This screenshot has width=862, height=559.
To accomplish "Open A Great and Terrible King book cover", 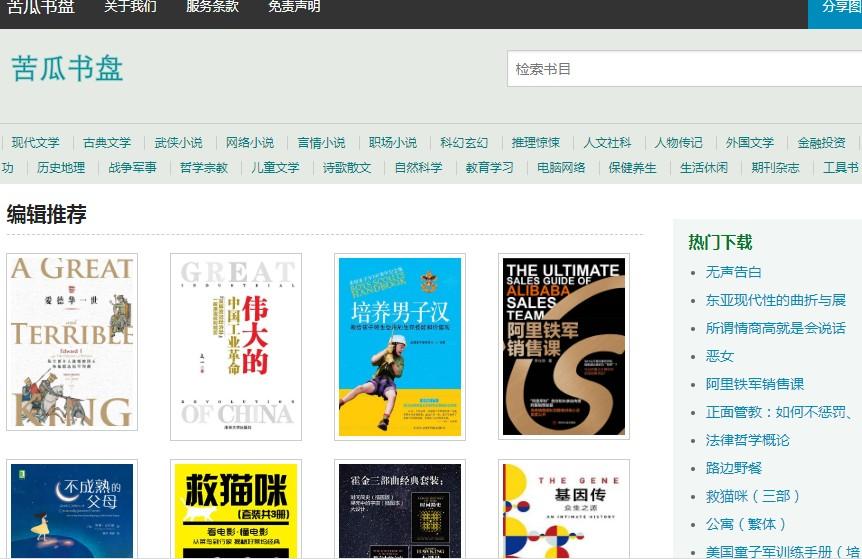I will click(72, 342).
